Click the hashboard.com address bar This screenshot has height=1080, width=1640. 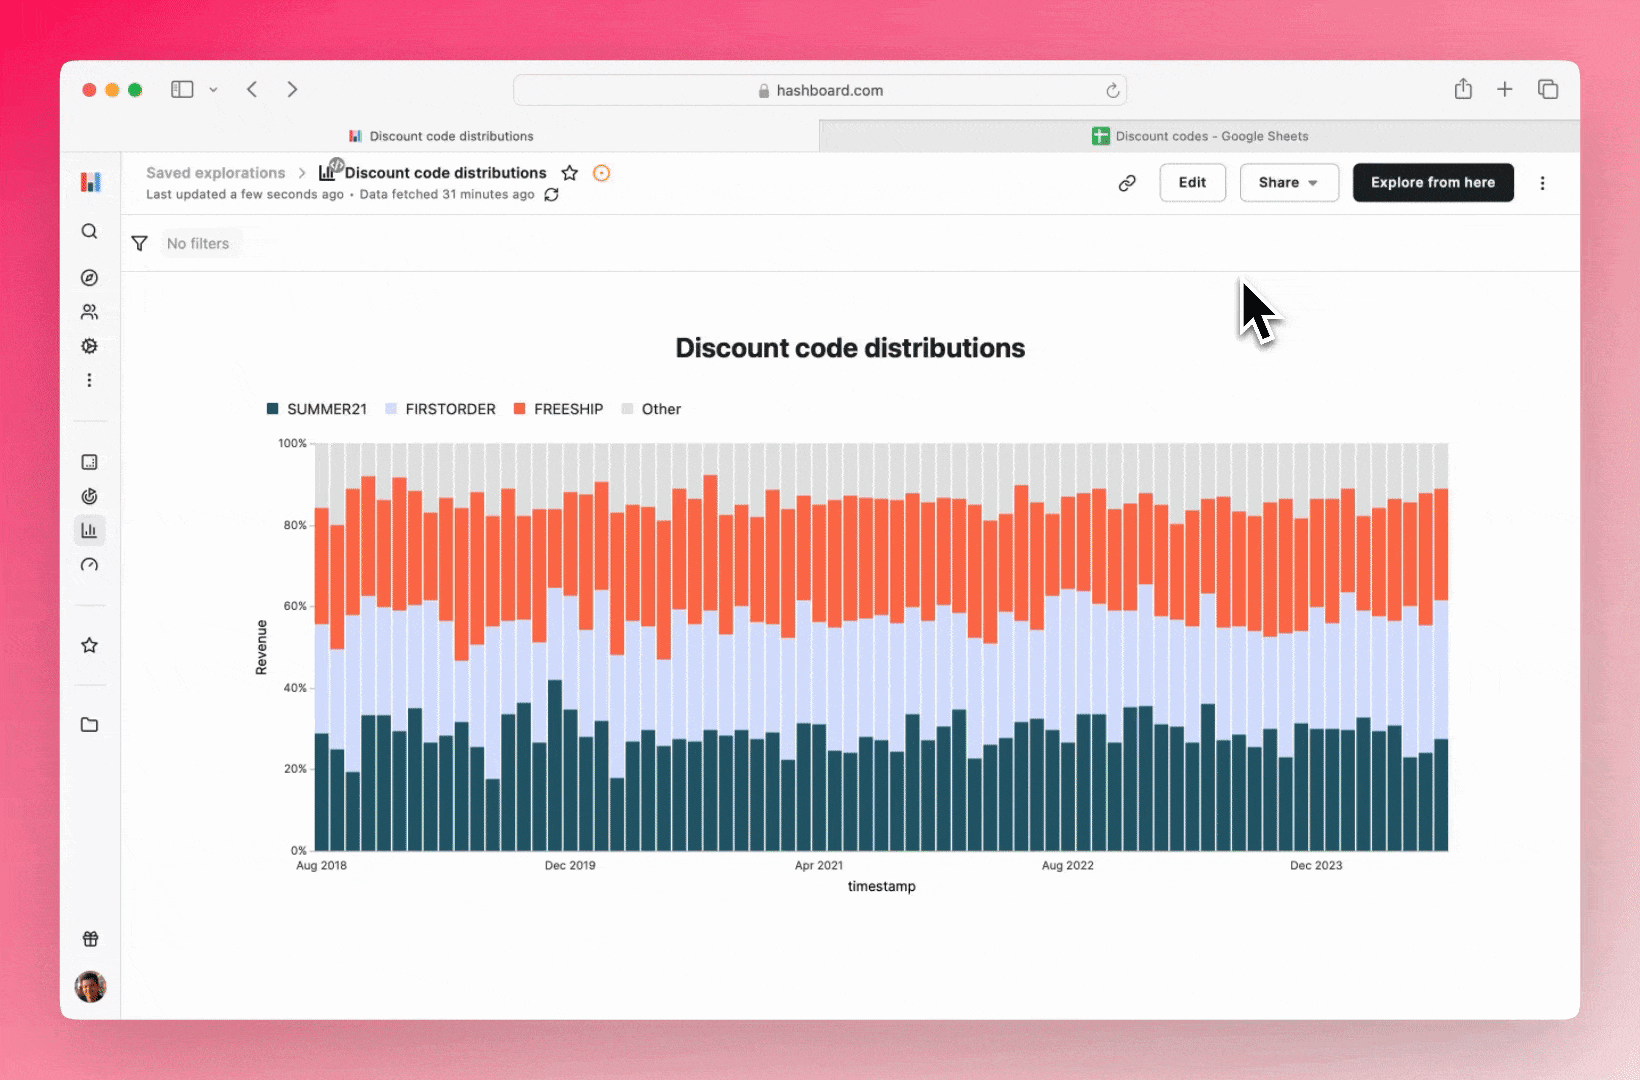820,90
